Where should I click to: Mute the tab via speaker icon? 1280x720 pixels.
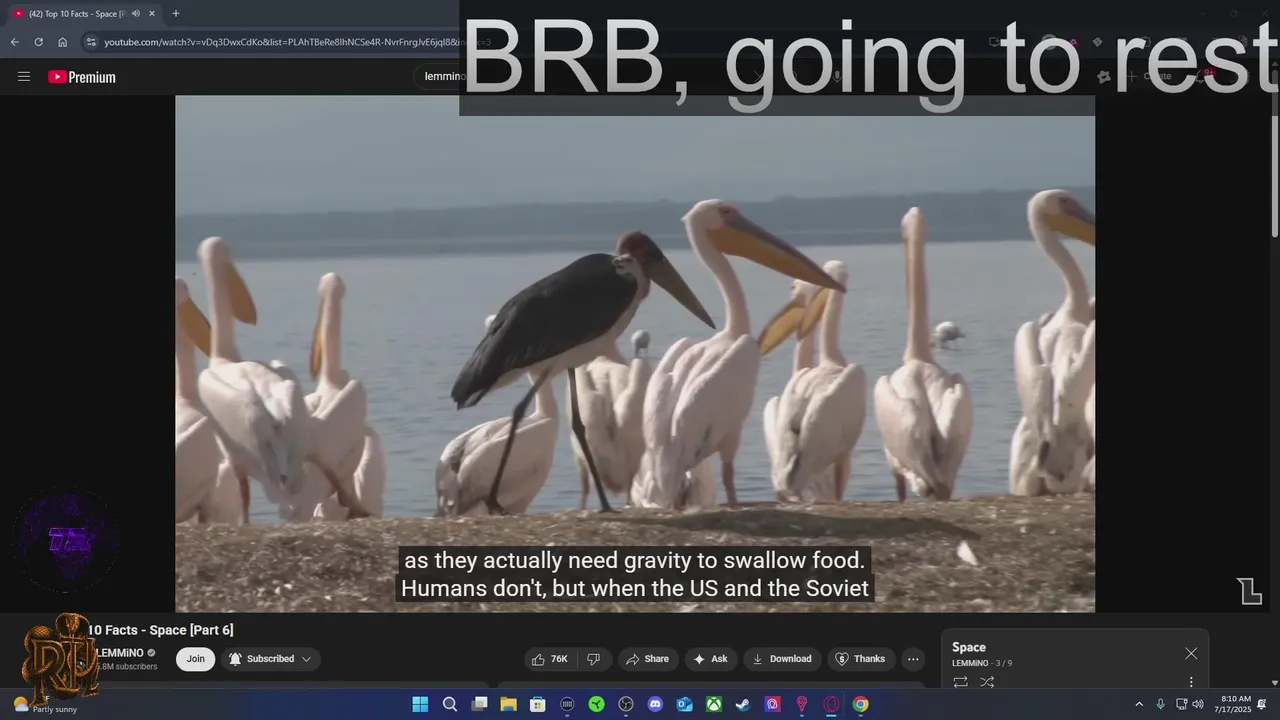pyautogui.click(x=135, y=13)
